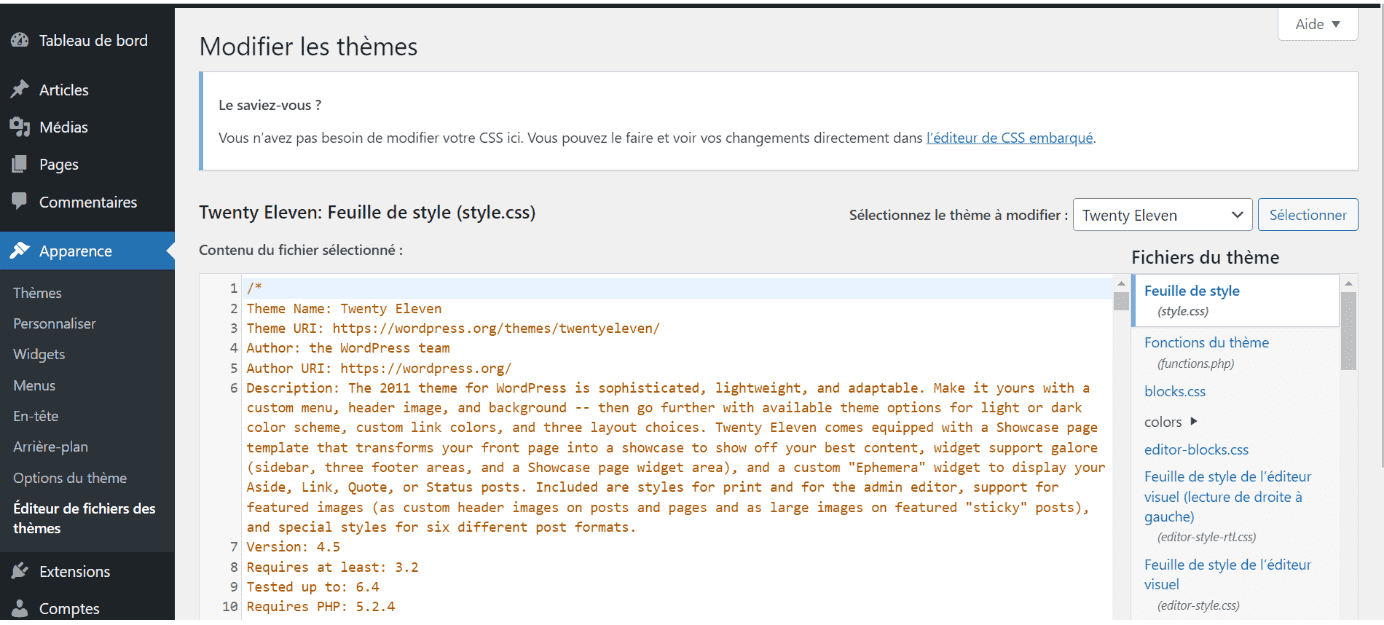
Task: Click the Tableau de bord dashboard icon
Action: pos(19,41)
